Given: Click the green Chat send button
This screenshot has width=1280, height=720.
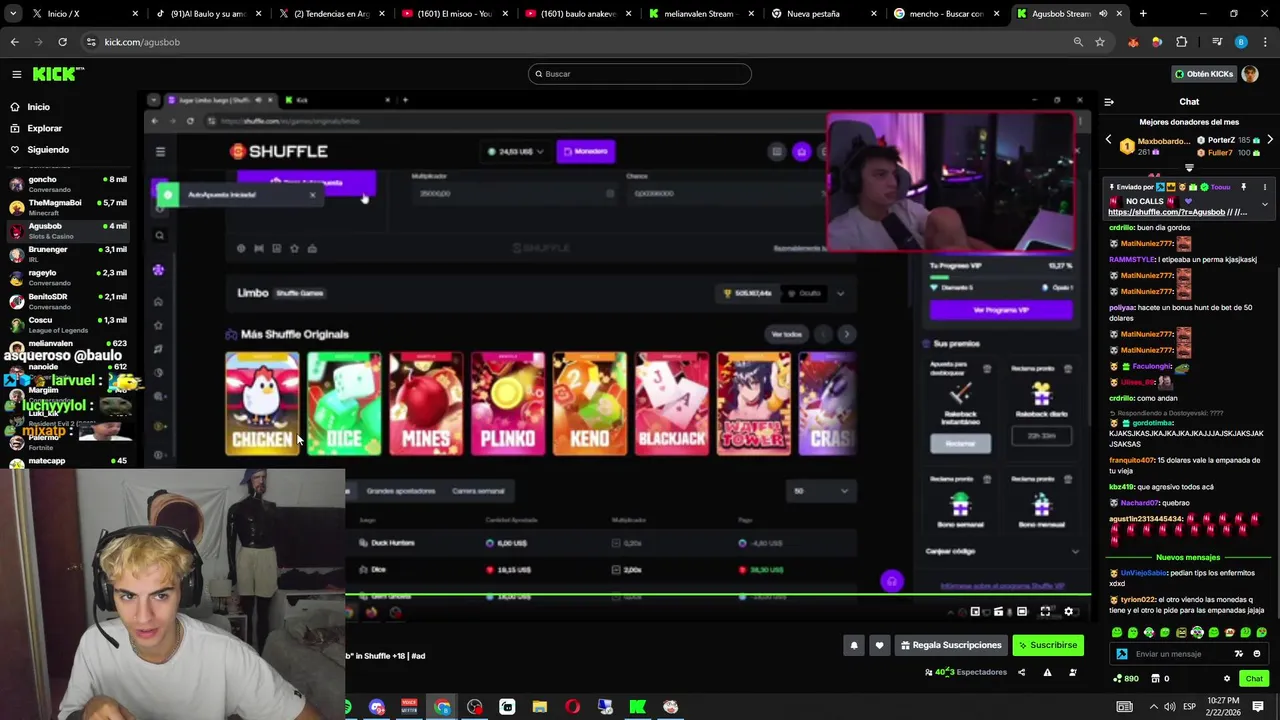Looking at the screenshot, I should point(1254,679).
